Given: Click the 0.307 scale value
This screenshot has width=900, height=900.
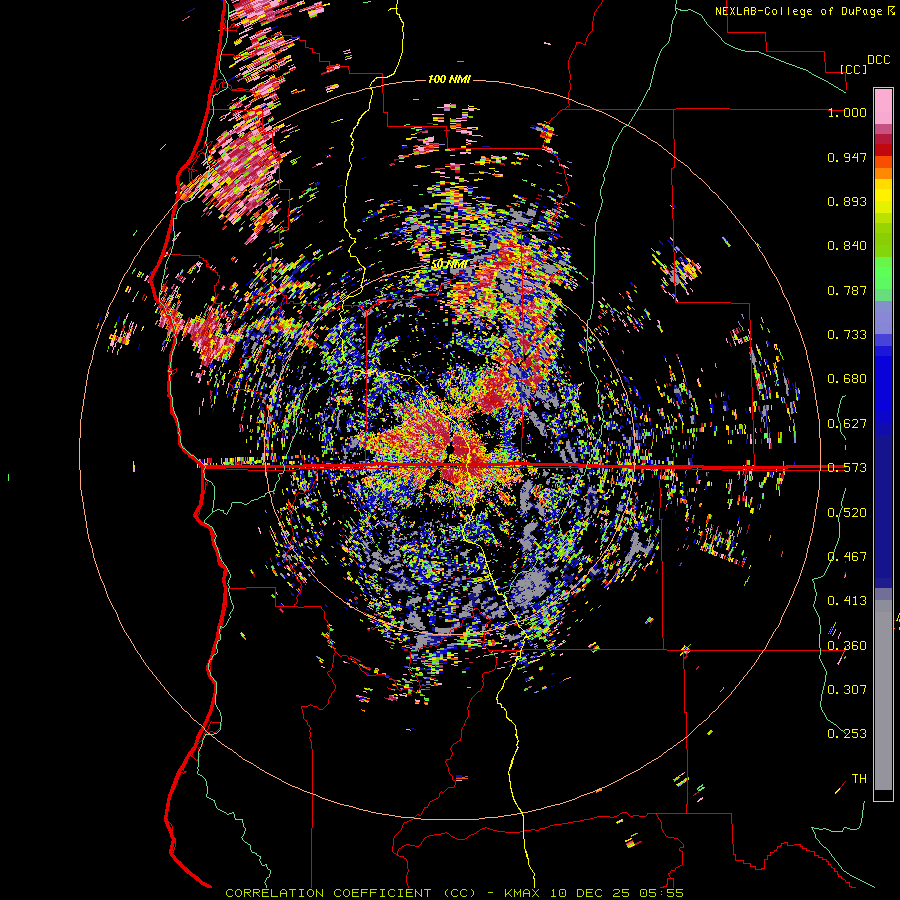Looking at the screenshot, I should (x=847, y=690).
